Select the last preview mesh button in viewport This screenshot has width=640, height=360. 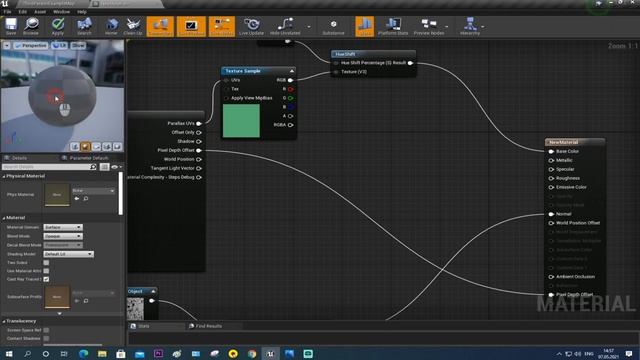[117, 147]
